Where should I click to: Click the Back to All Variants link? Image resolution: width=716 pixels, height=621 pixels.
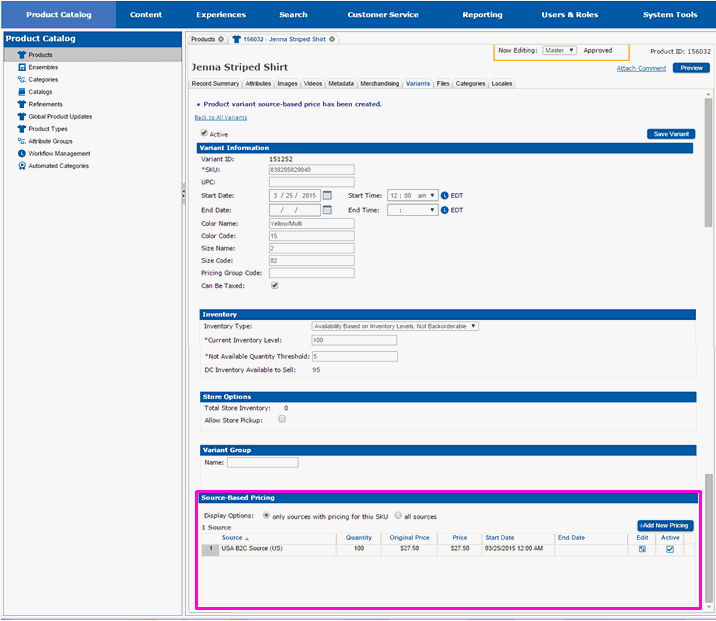tap(221, 117)
